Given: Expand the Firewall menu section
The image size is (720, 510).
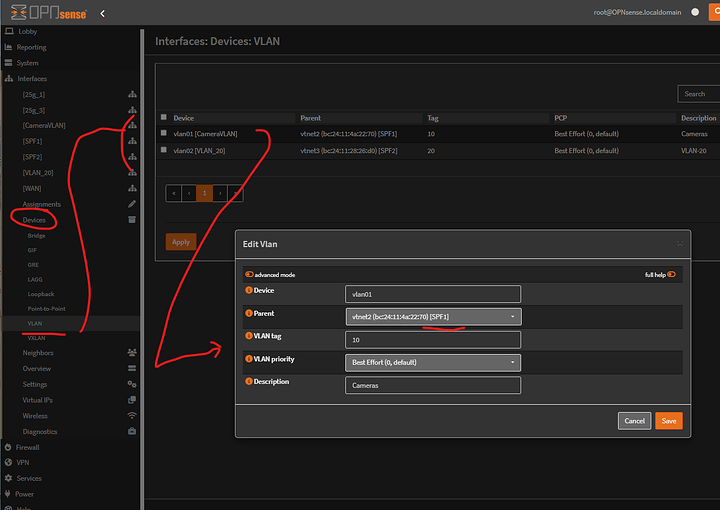Looking at the screenshot, I should 28,447.
